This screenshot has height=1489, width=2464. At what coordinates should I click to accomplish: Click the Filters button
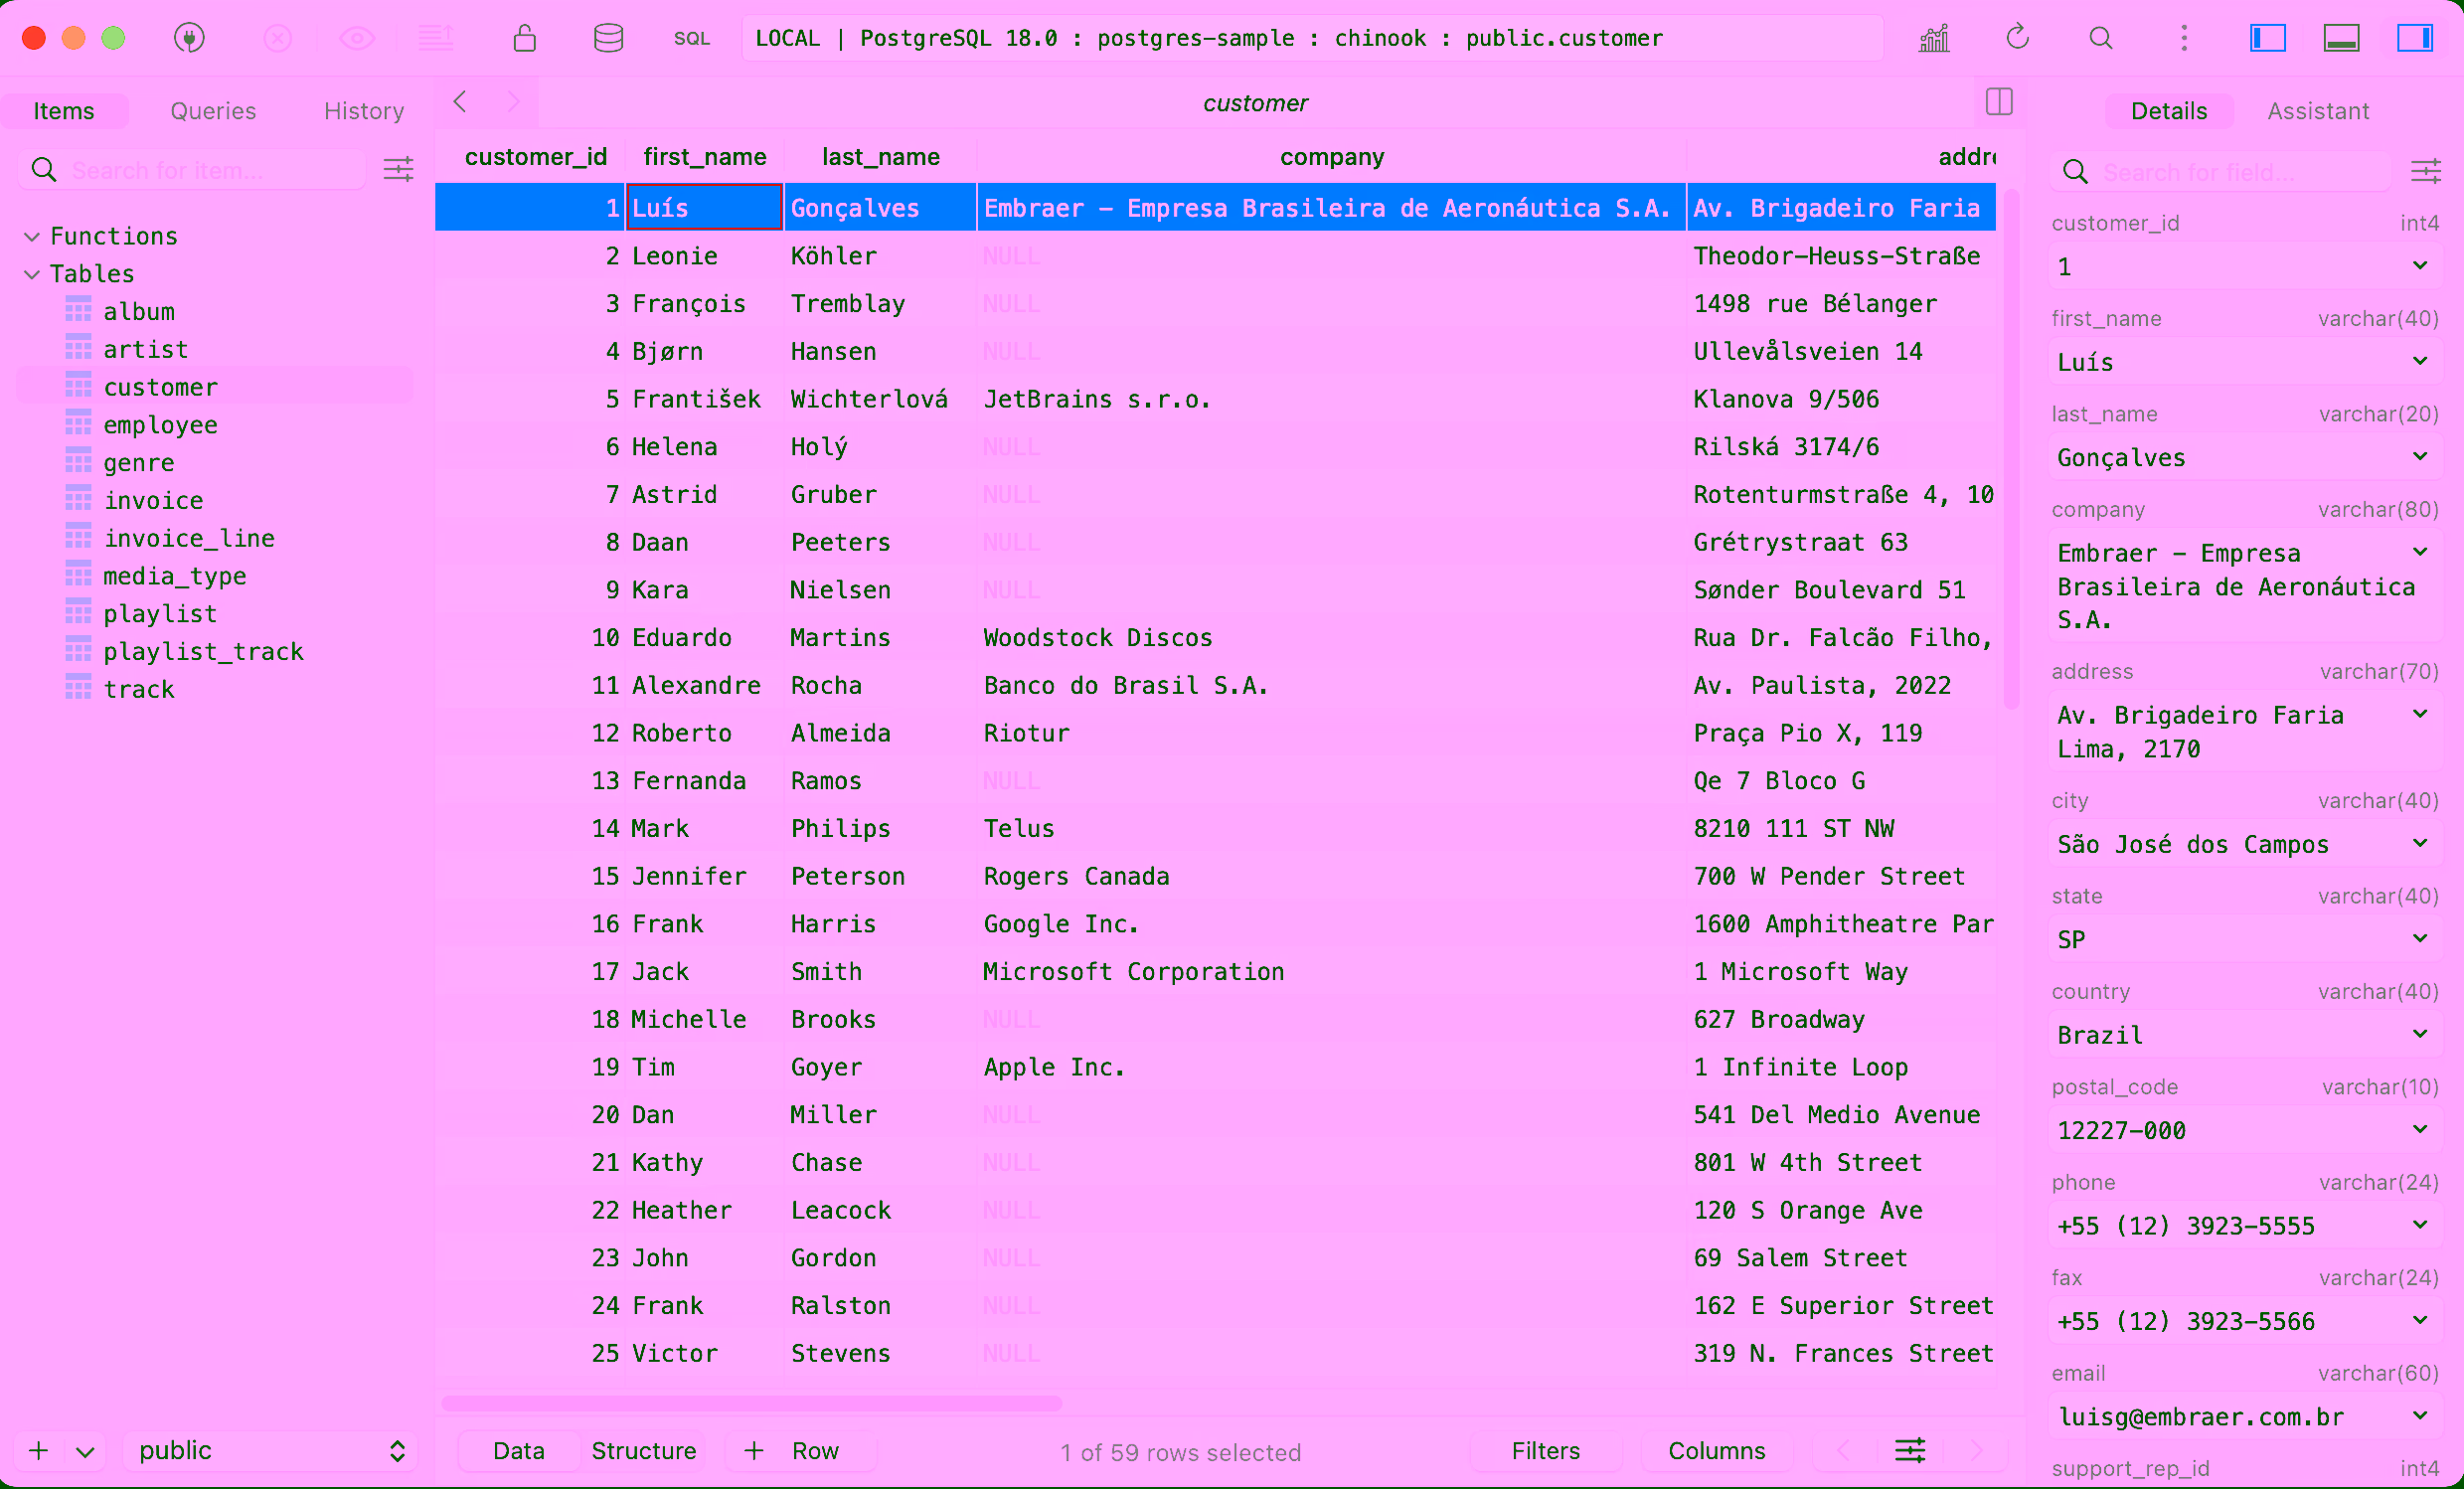click(x=1545, y=1450)
